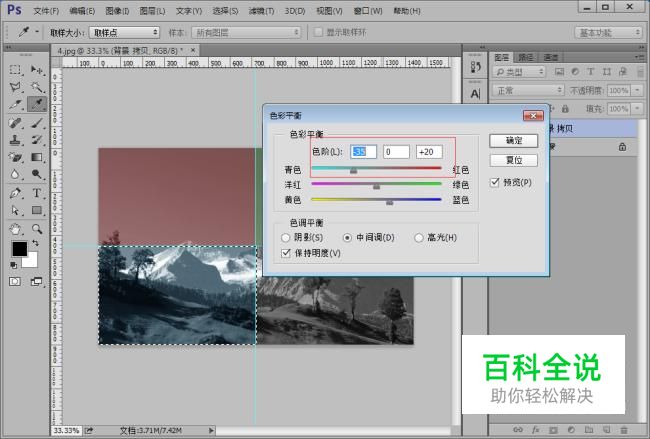Viewport: 650px width, 439px height.
Task: Select the Healing Brush tool
Action: pyautogui.click(x=15, y=123)
